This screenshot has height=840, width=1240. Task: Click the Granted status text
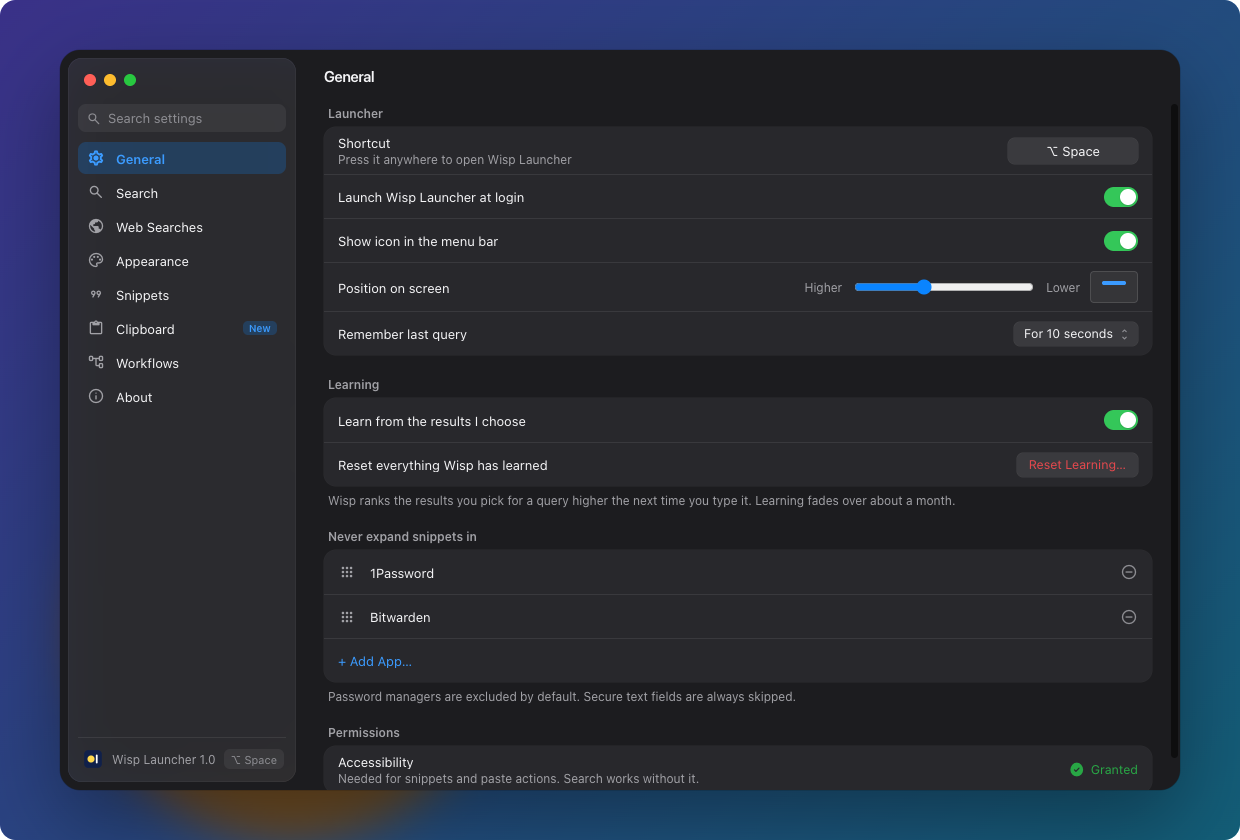click(1114, 769)
